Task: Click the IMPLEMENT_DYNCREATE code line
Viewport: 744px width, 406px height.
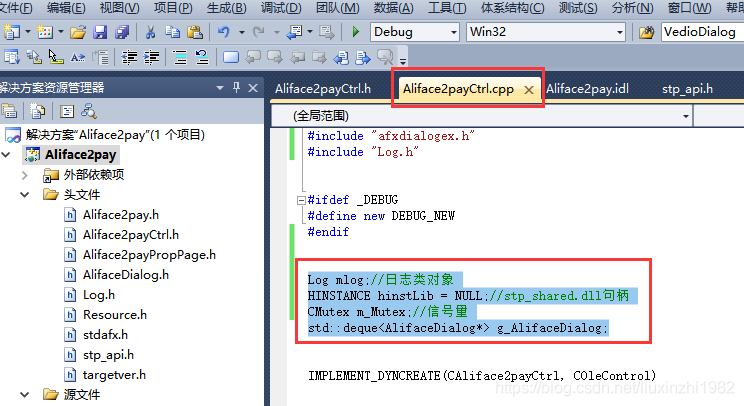Action: 482,376
